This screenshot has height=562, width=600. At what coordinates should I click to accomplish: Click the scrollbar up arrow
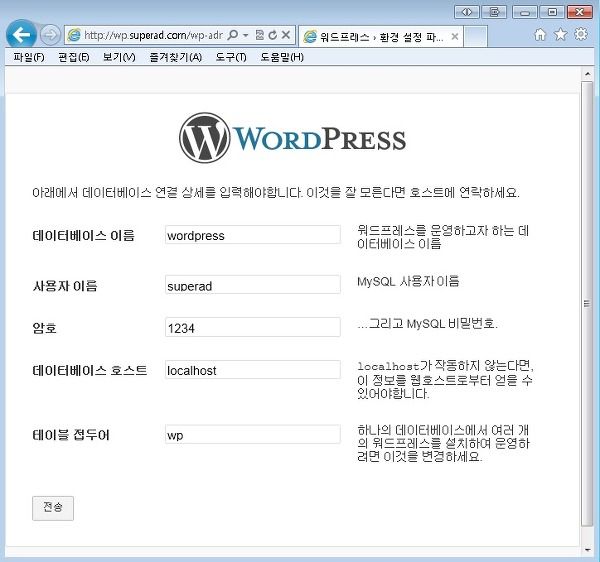[x=587, y=73]
